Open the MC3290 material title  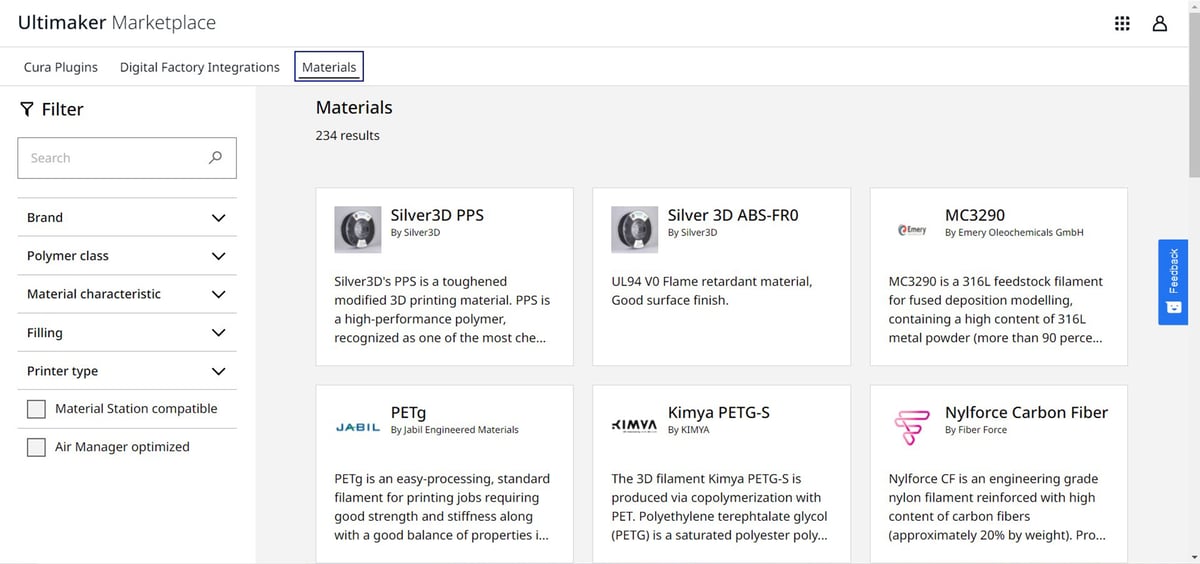[x=975, y=215]
